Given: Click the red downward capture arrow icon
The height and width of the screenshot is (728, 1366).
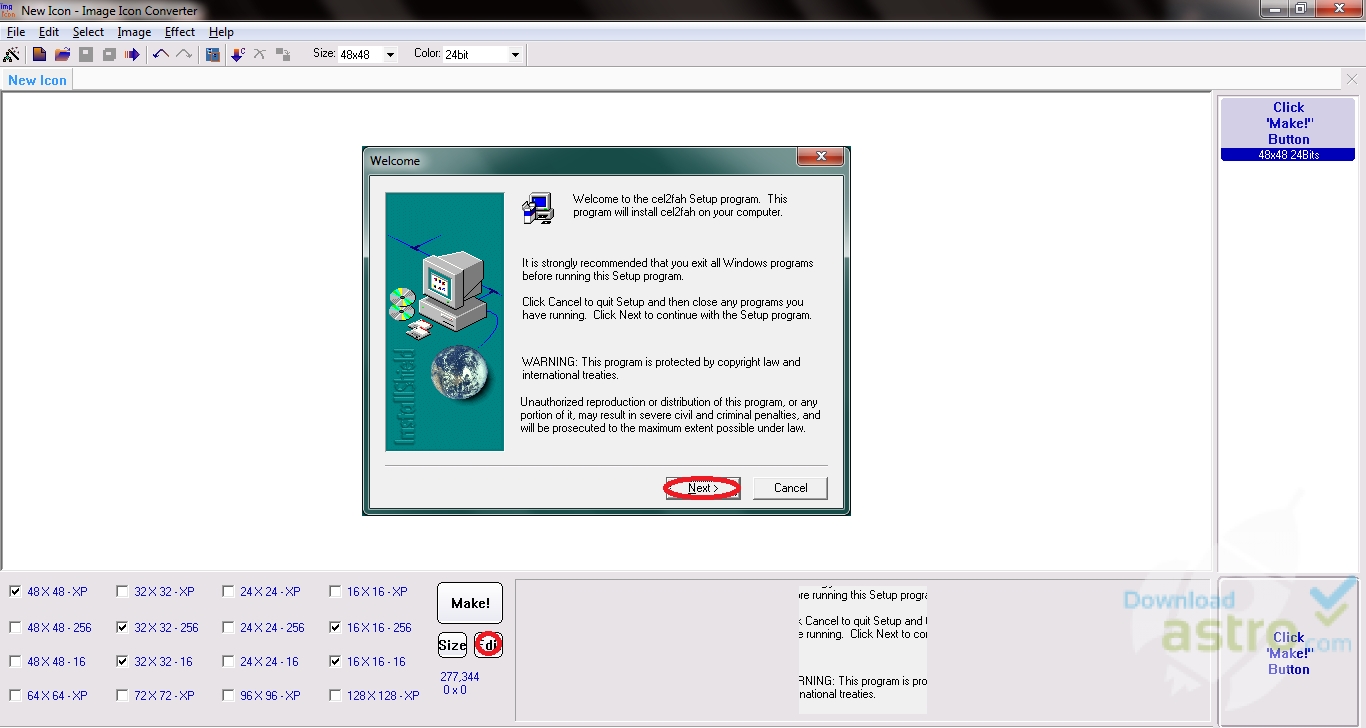Looking at the screenshot, I should 237,53.
